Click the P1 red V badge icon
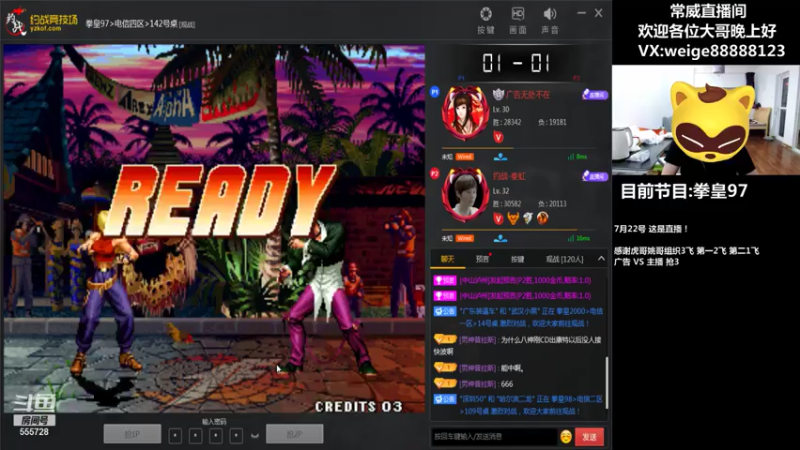Screen dimensions: 800x450 coord(498,137)
